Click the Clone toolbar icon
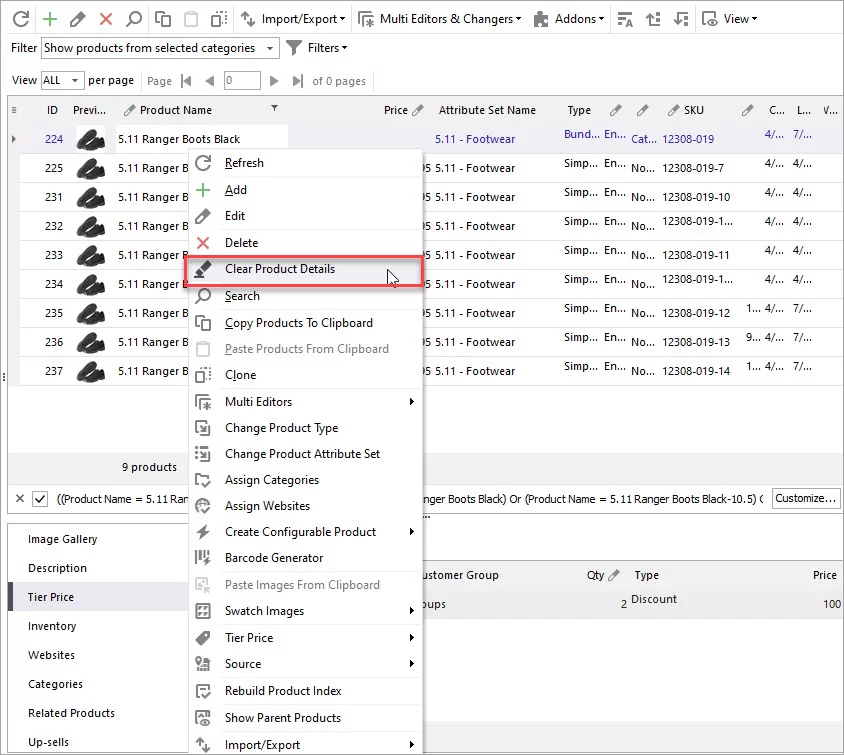 (219, 19)
